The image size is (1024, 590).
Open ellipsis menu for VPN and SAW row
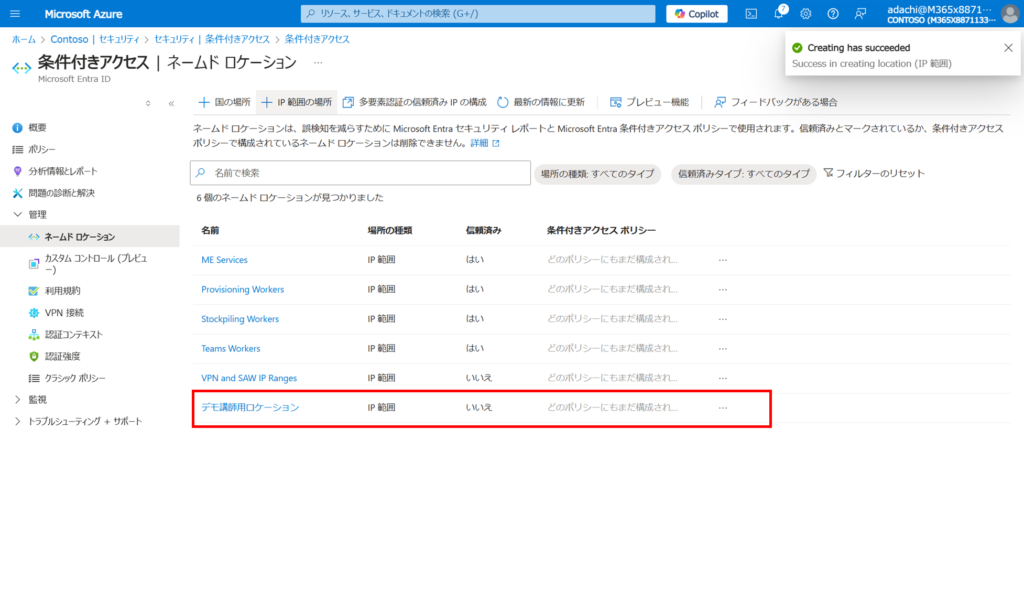[723, 378]
